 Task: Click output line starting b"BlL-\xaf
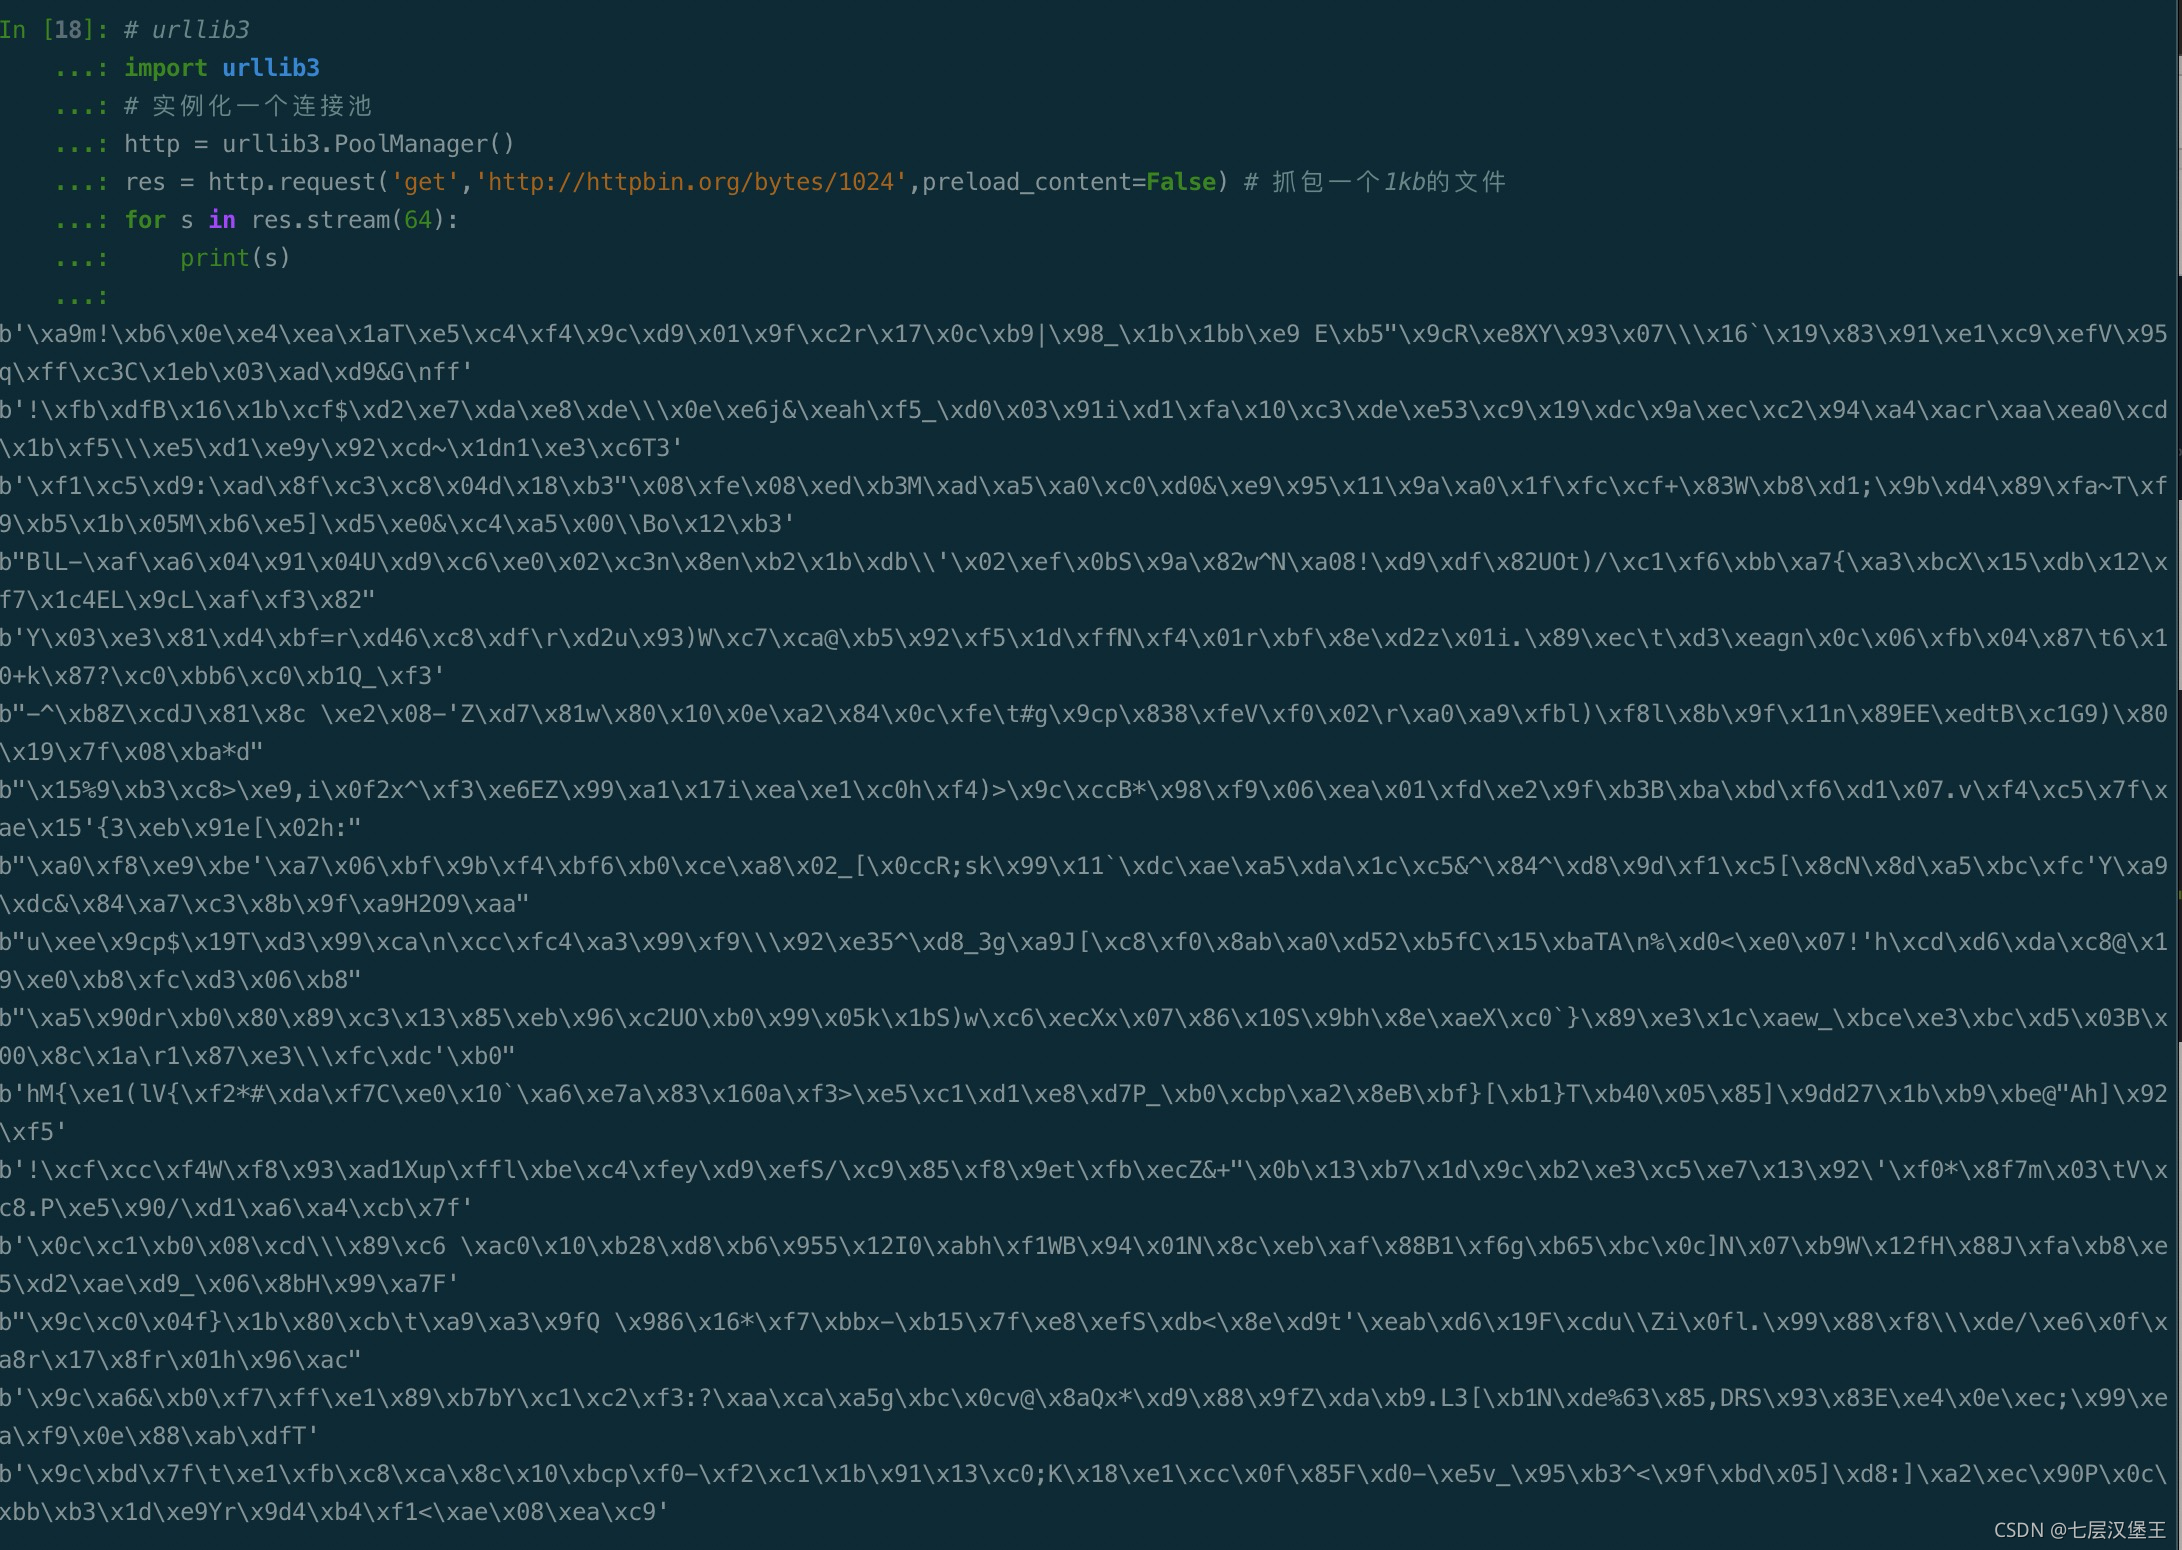(x=1084, y=581)
